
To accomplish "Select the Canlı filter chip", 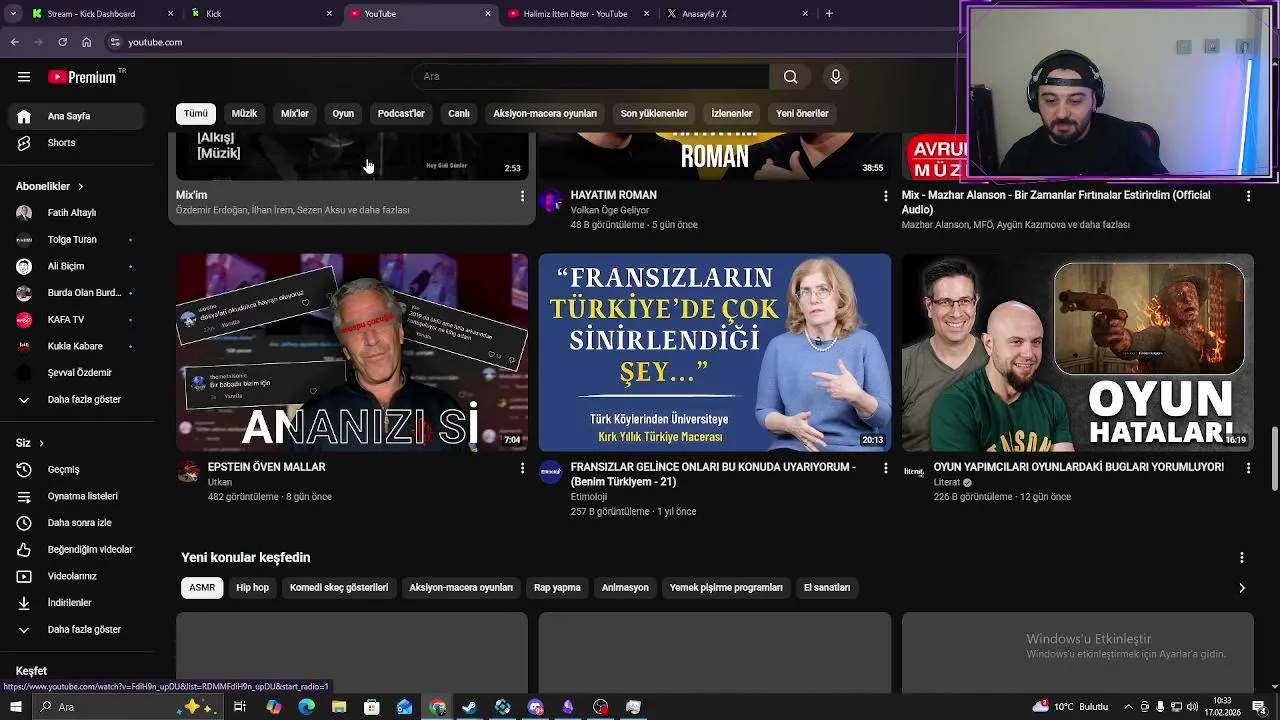I will tap(459, 114).
